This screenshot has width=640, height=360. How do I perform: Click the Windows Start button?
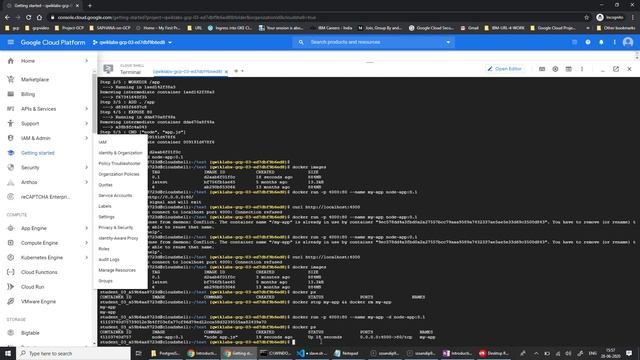tap(8, 353)
